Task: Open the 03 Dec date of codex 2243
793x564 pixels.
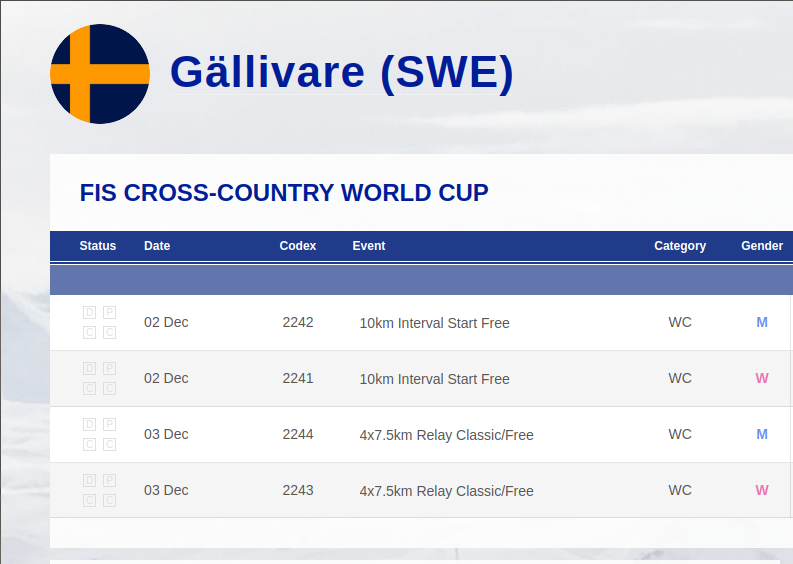Action: pos(166,491)
